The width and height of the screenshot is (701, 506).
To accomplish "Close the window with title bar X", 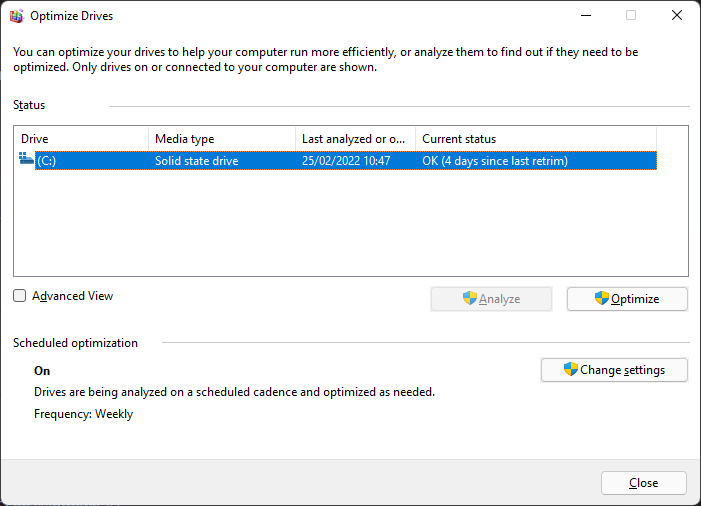I will click(x=676, y=15).
